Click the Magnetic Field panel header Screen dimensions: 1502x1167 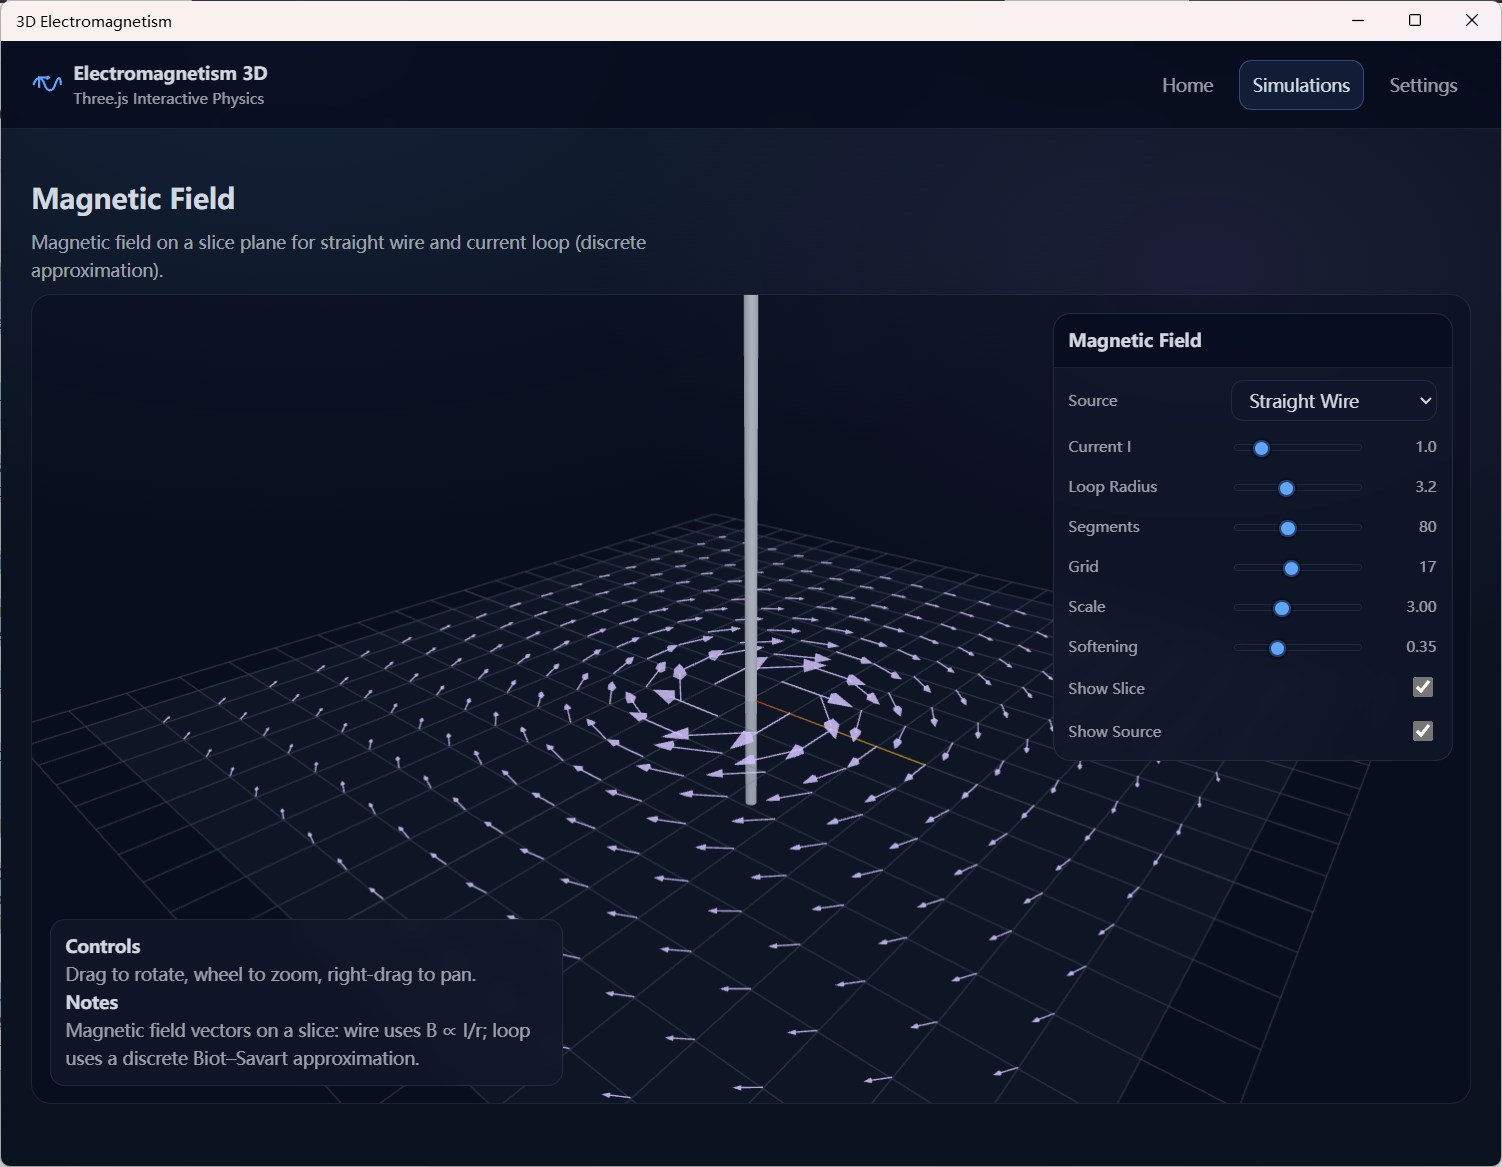pos(1134,340)
